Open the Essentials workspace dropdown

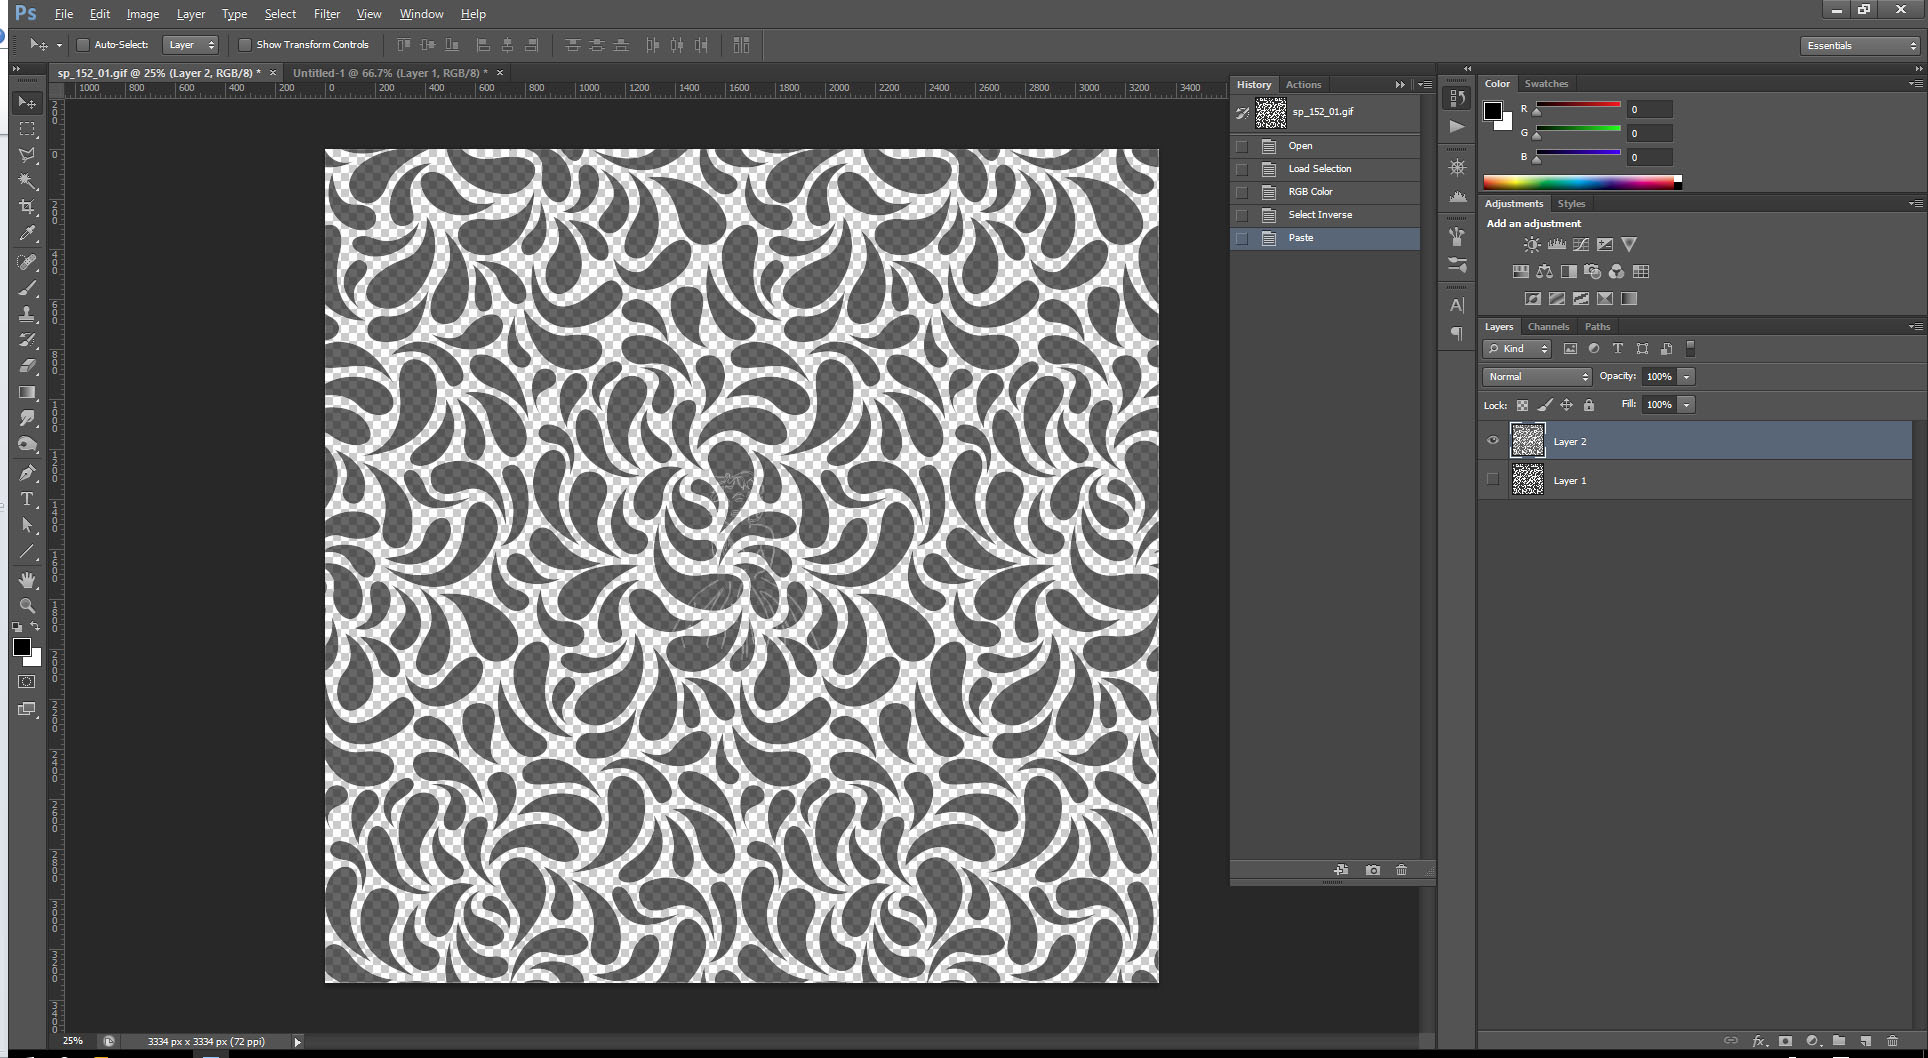pos(1860,46)
